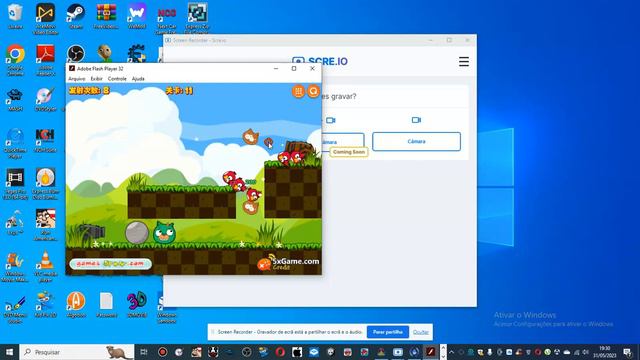The image size is (640, 360).
Task: Click the Câmara button in Screen Recorder
Action: pyautogui.click(x=416, y=141)
